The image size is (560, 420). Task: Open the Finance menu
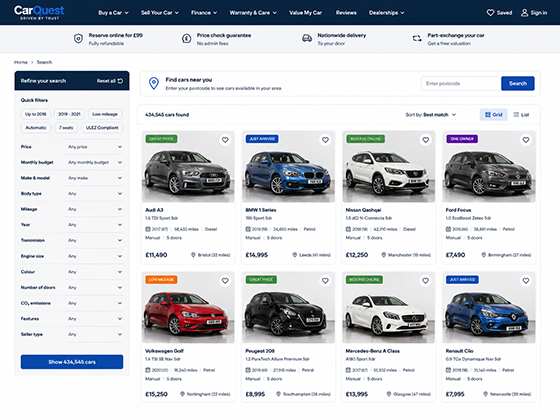click(x=204, y=13)
